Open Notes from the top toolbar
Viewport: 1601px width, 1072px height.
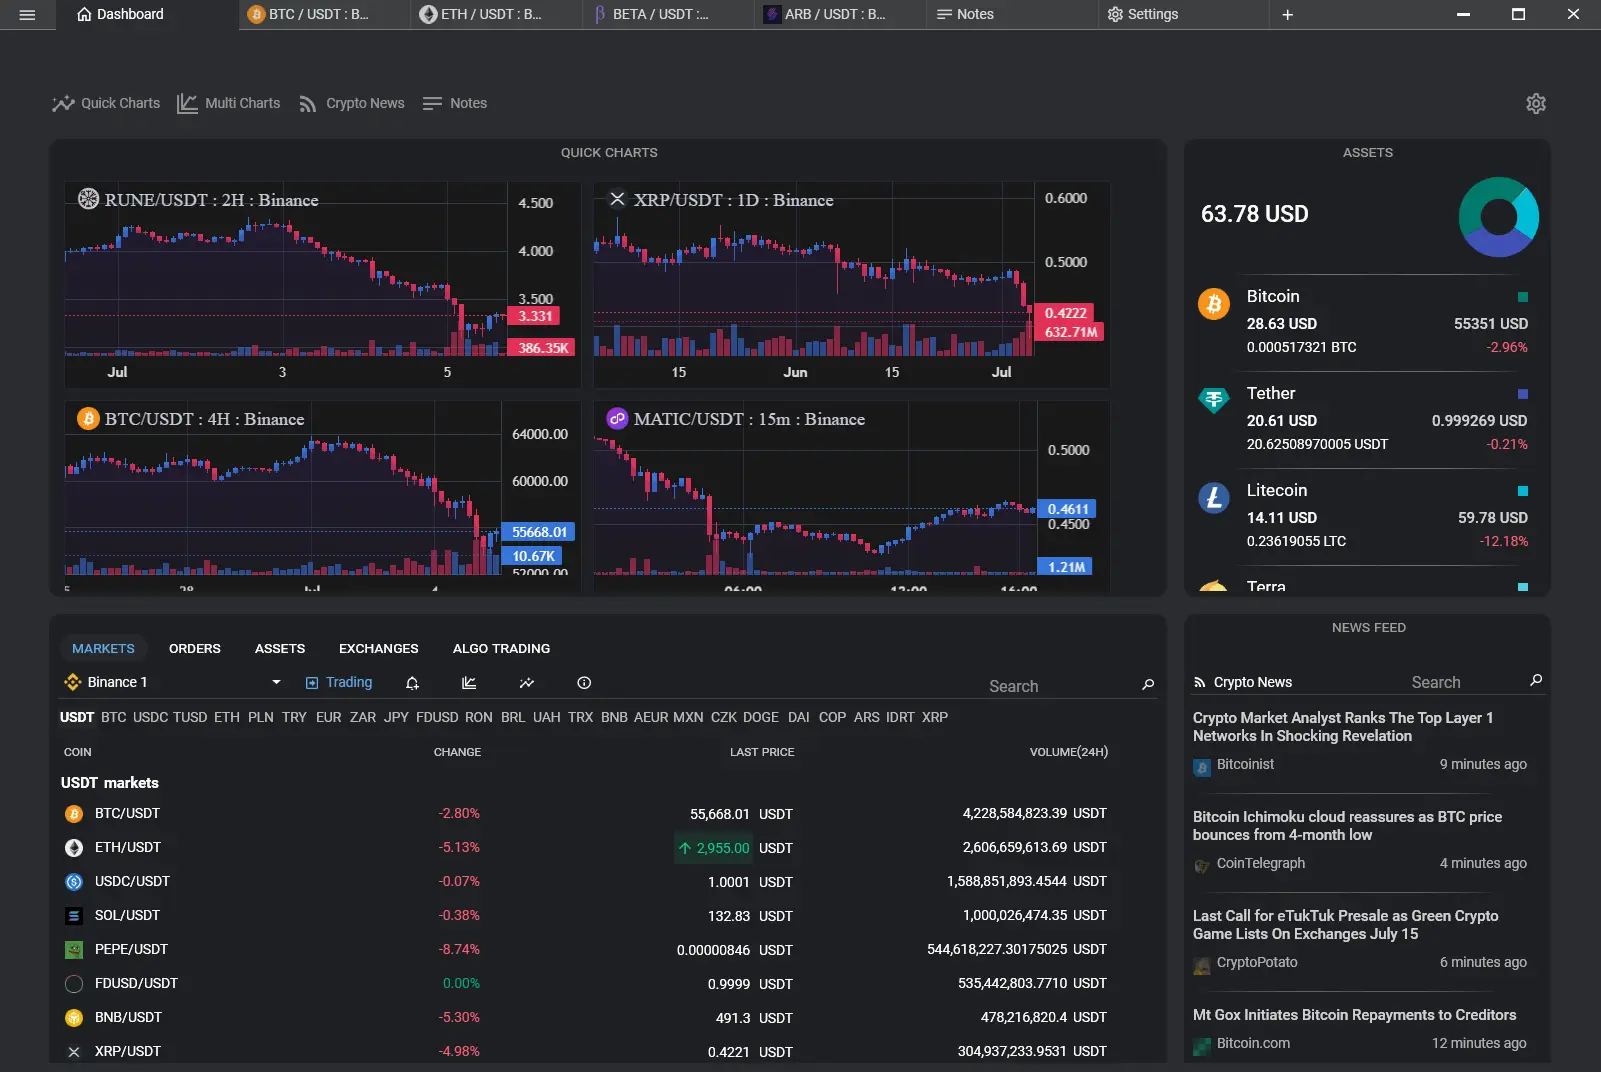(x=455, y=103)
